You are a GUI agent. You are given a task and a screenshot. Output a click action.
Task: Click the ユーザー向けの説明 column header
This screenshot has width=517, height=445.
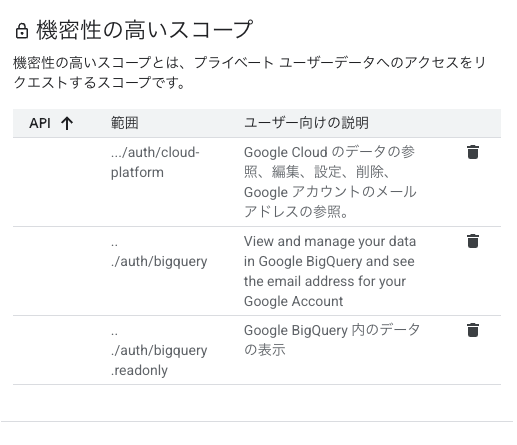pyautogui.click(x=306, y=123)
